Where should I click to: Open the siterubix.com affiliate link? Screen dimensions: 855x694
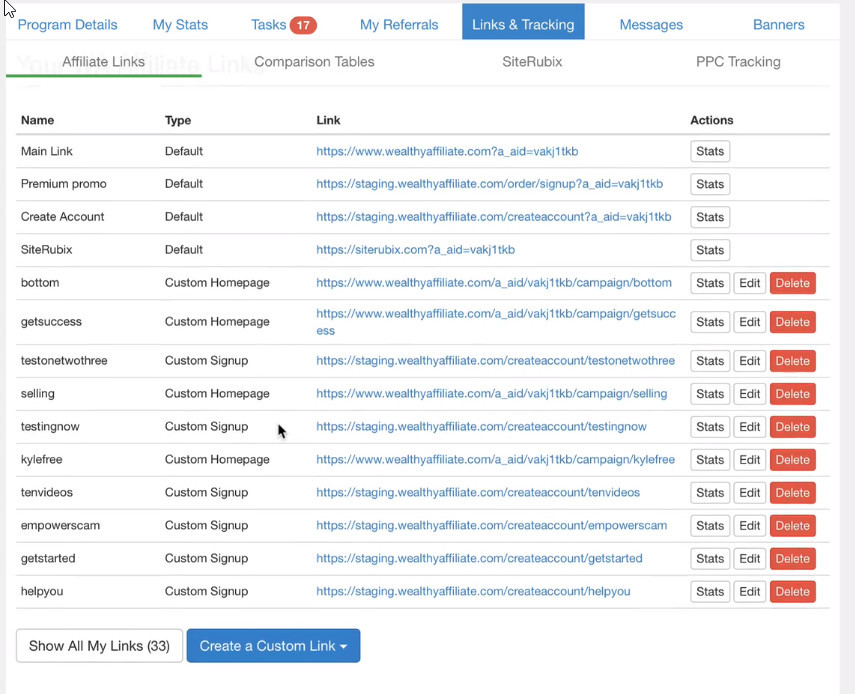416,249
